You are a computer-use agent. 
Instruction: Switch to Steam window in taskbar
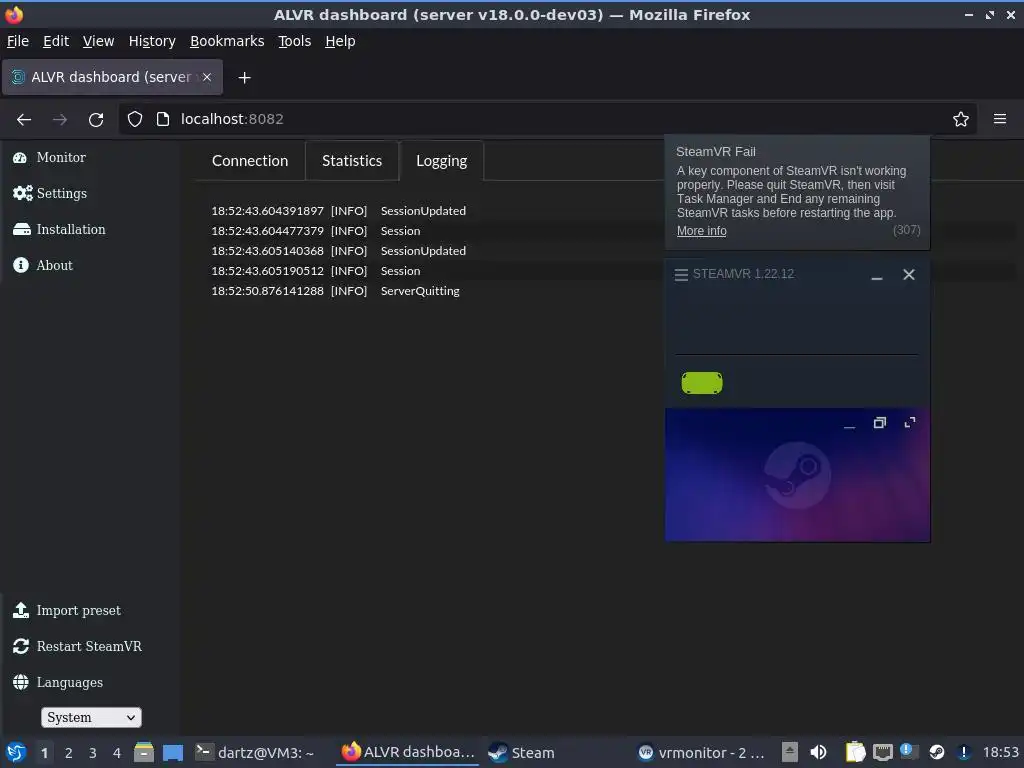(522, 752)
